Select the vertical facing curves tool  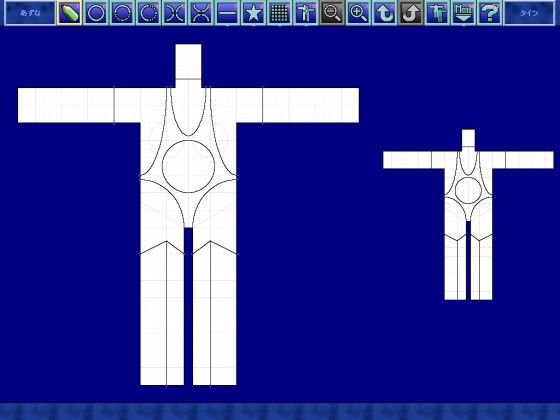tap(175, 13)
